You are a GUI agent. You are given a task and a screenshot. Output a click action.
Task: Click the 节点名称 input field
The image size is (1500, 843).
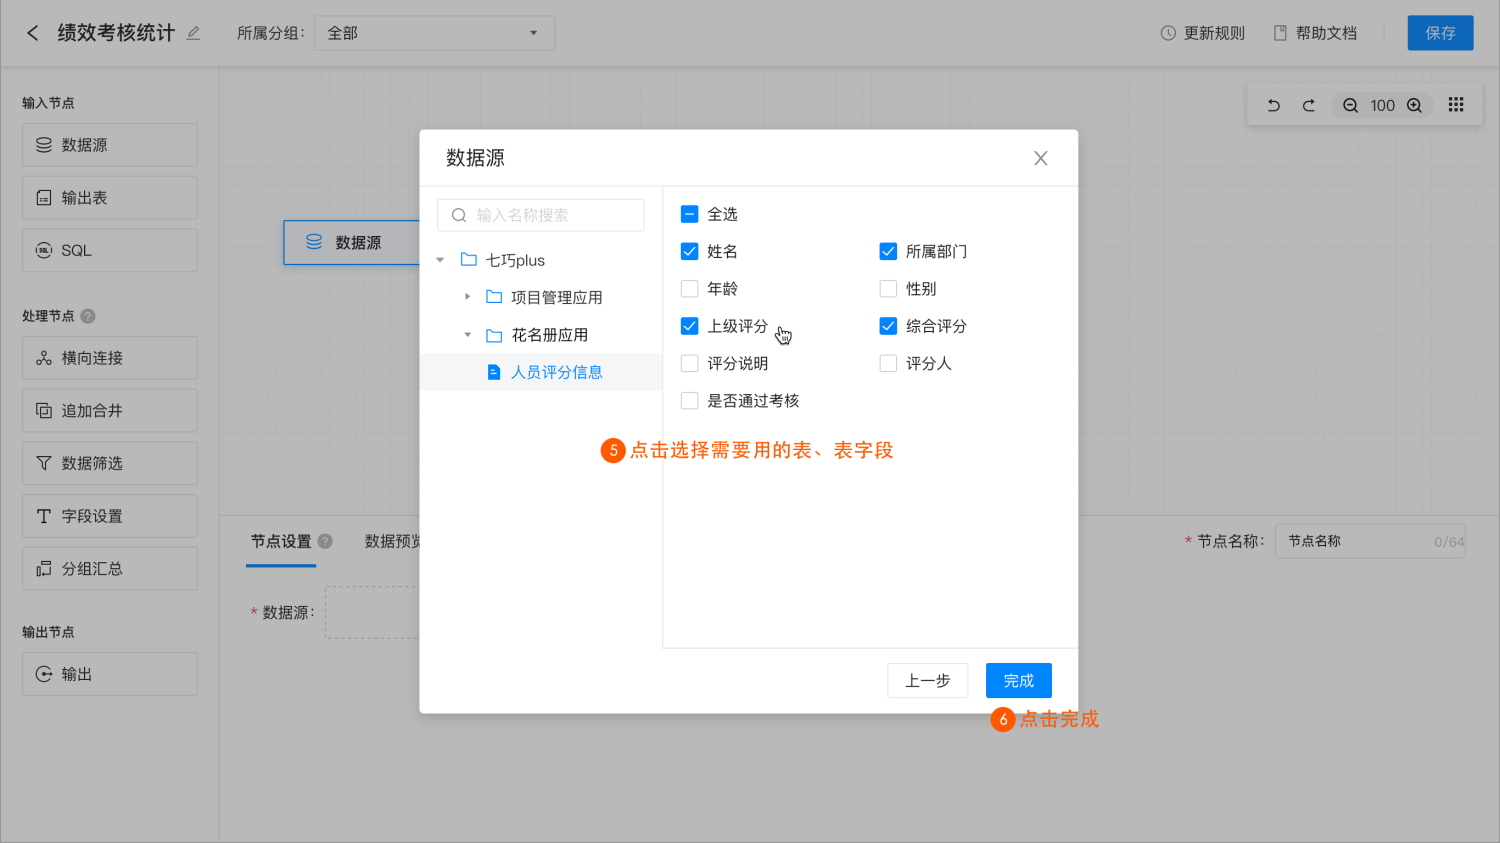click(1370, 541)
